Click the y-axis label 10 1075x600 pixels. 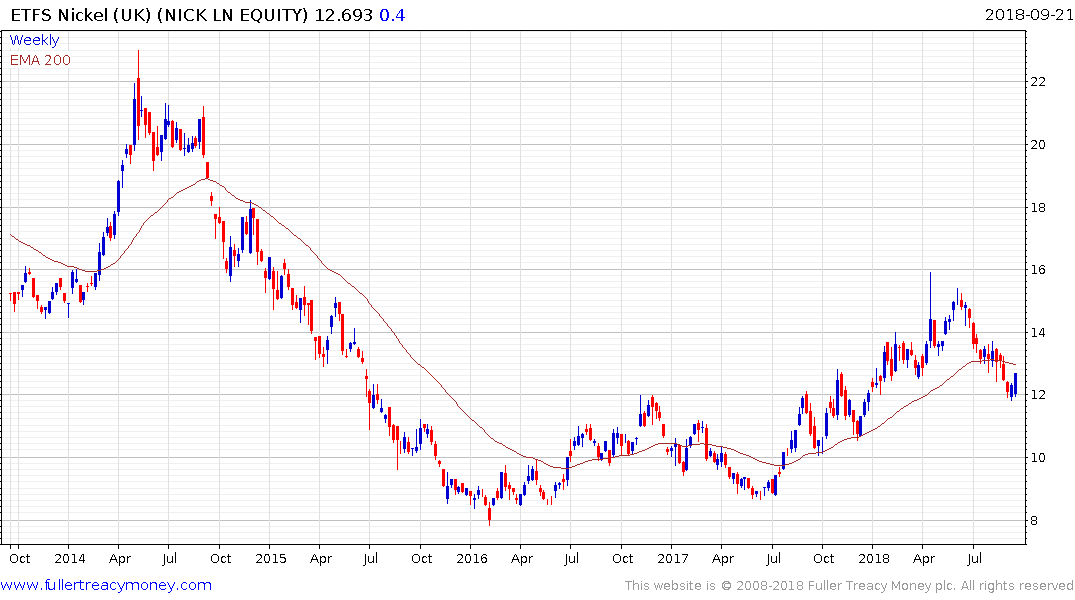(x=1038, y=457)
